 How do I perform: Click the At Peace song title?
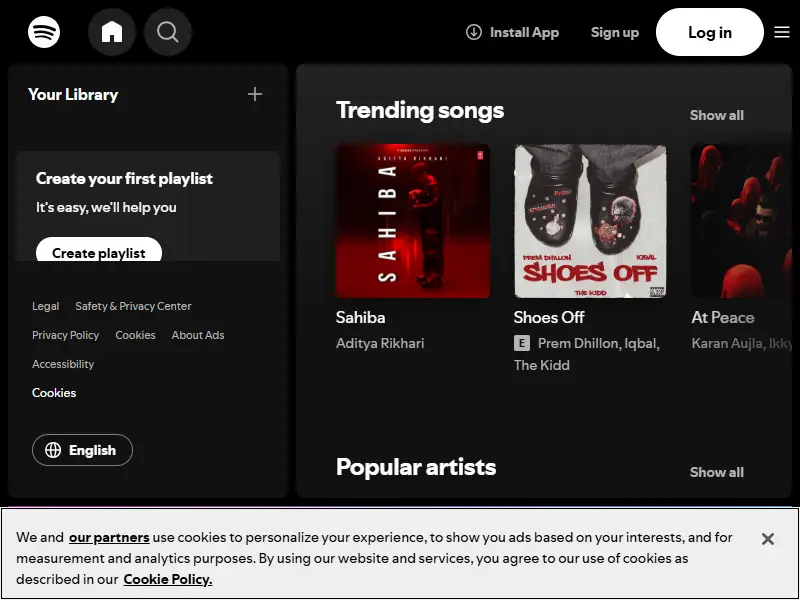pos(722,318)
